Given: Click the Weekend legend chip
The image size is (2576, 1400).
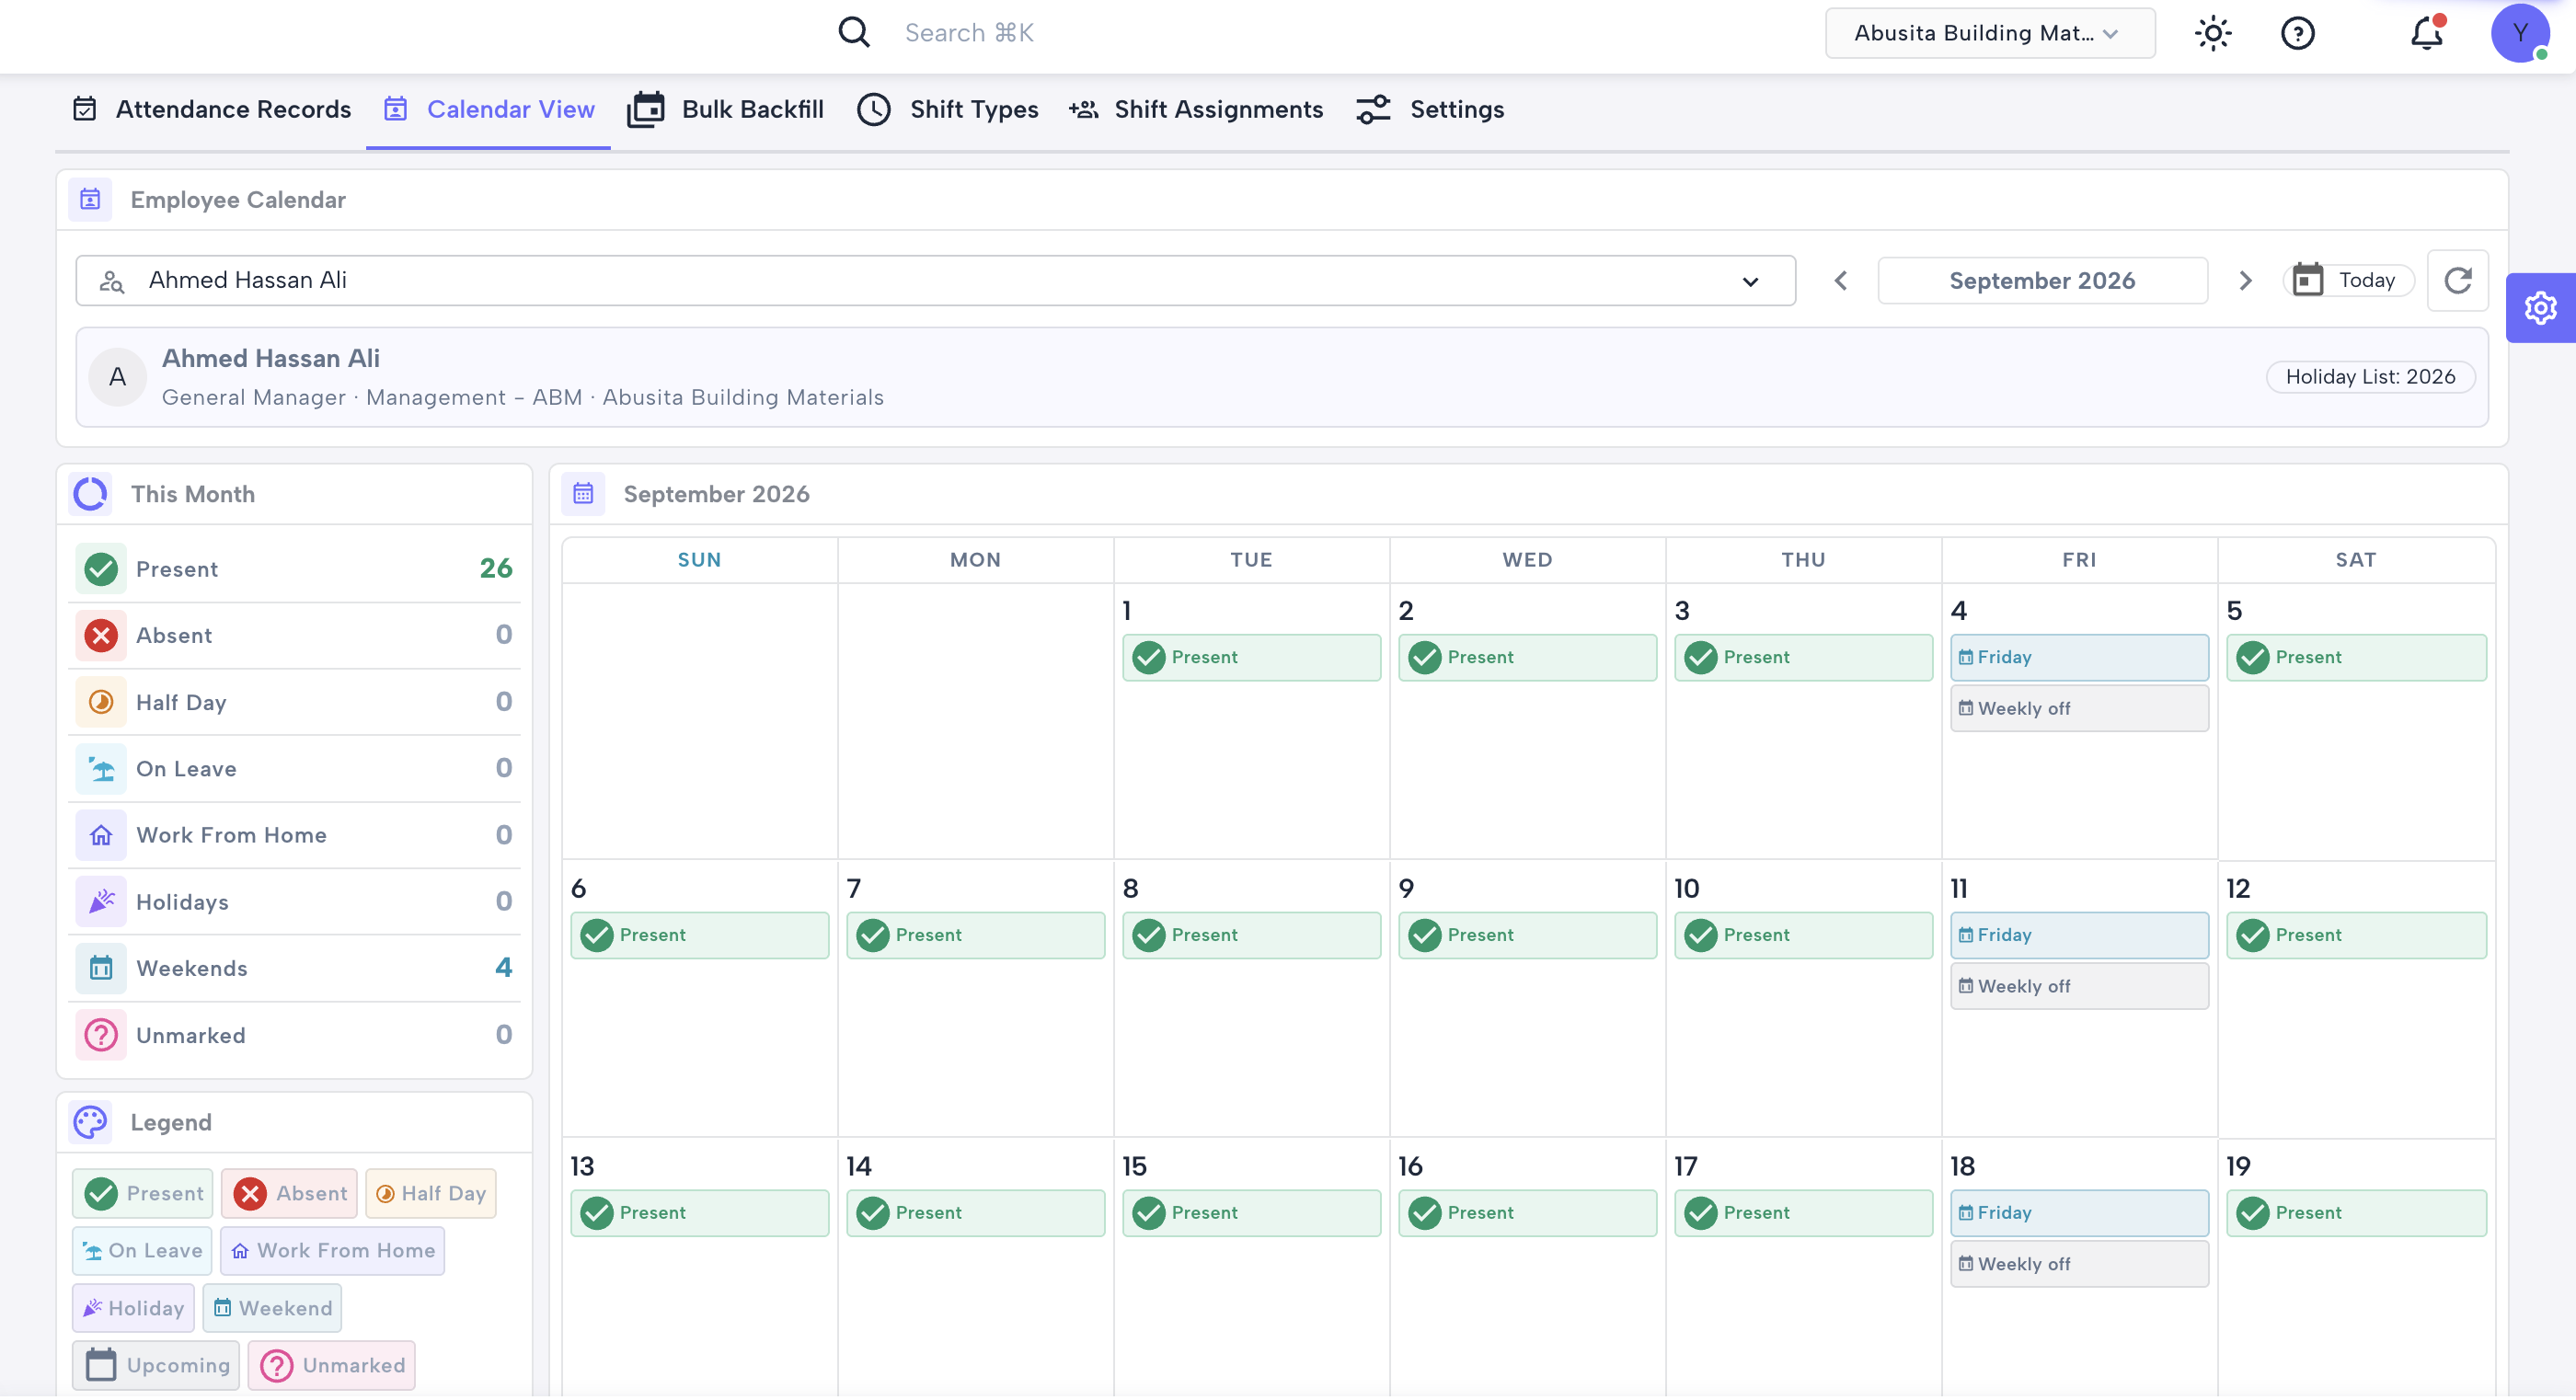Looking at the screenshot, I should click(272, 1309).
